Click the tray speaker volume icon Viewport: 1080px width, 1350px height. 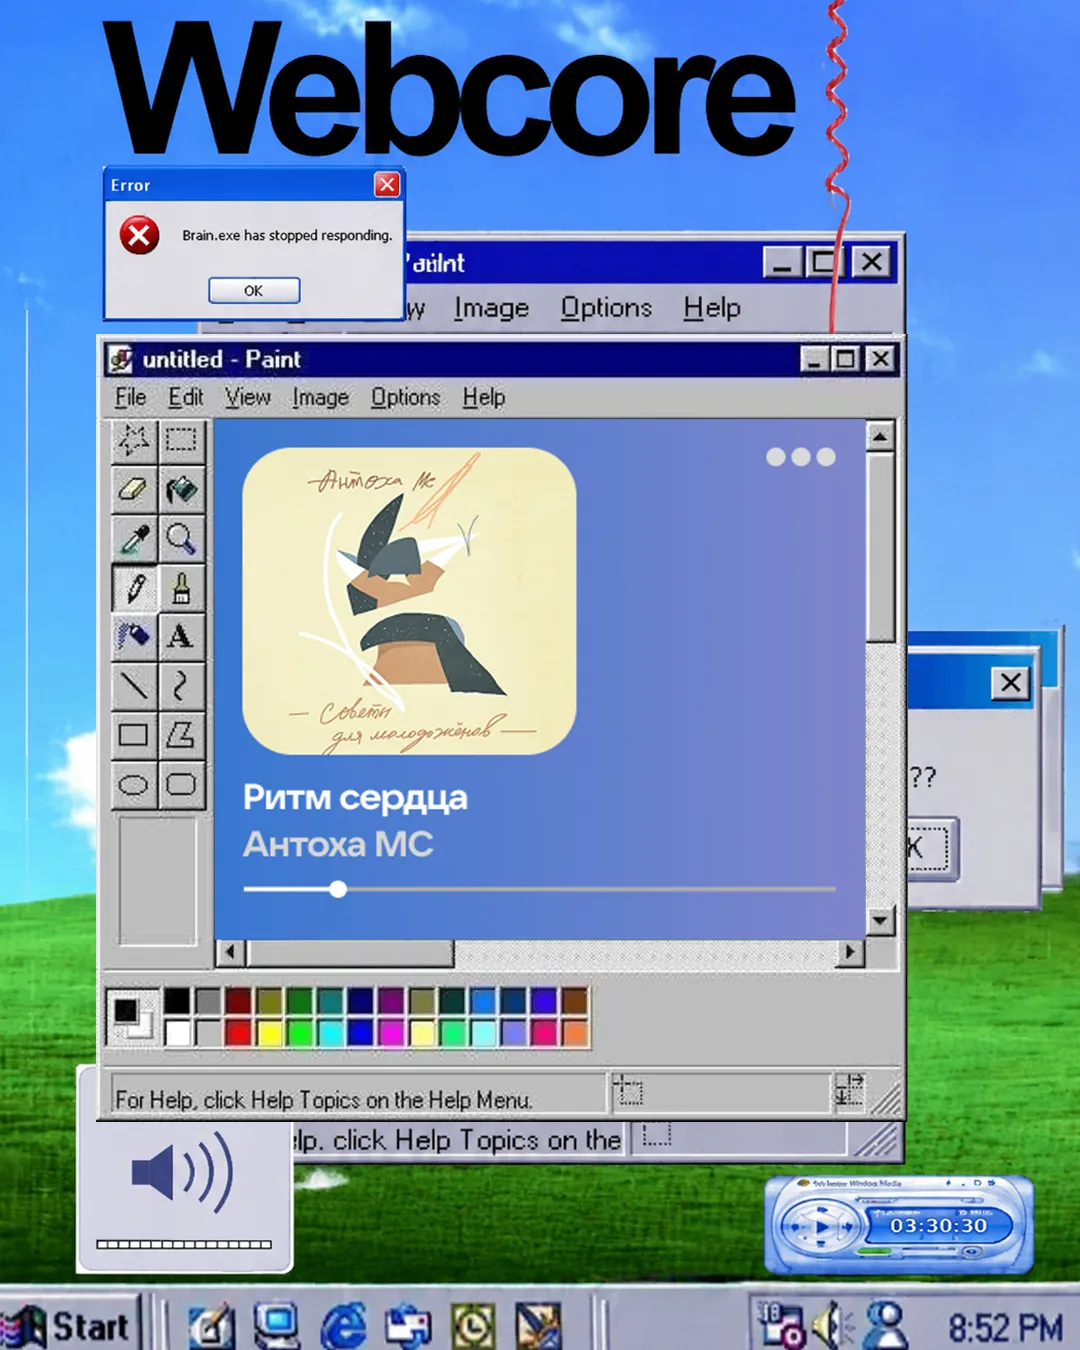831,1327
